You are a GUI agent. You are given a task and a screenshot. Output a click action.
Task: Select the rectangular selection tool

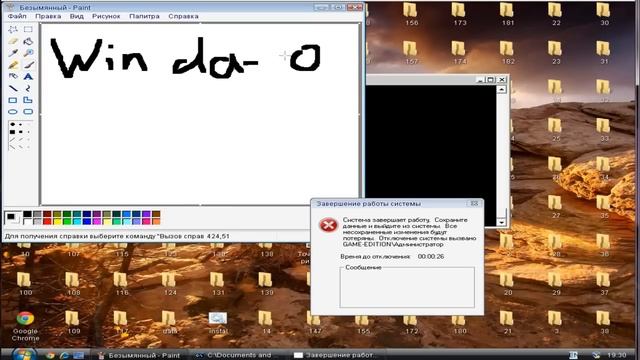[x=28, y=29]
